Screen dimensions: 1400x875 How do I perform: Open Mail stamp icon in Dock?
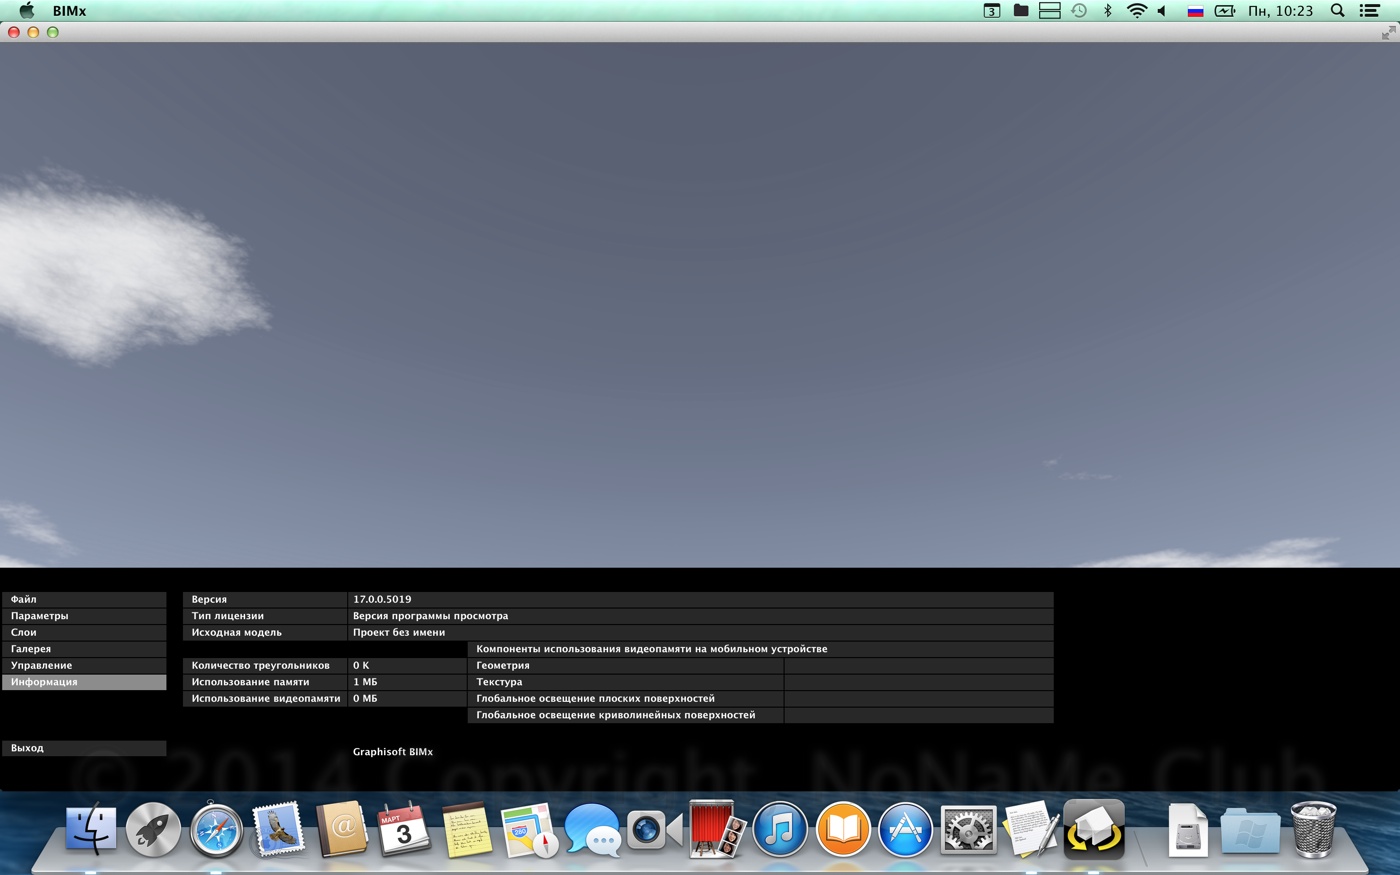(278, 830)
